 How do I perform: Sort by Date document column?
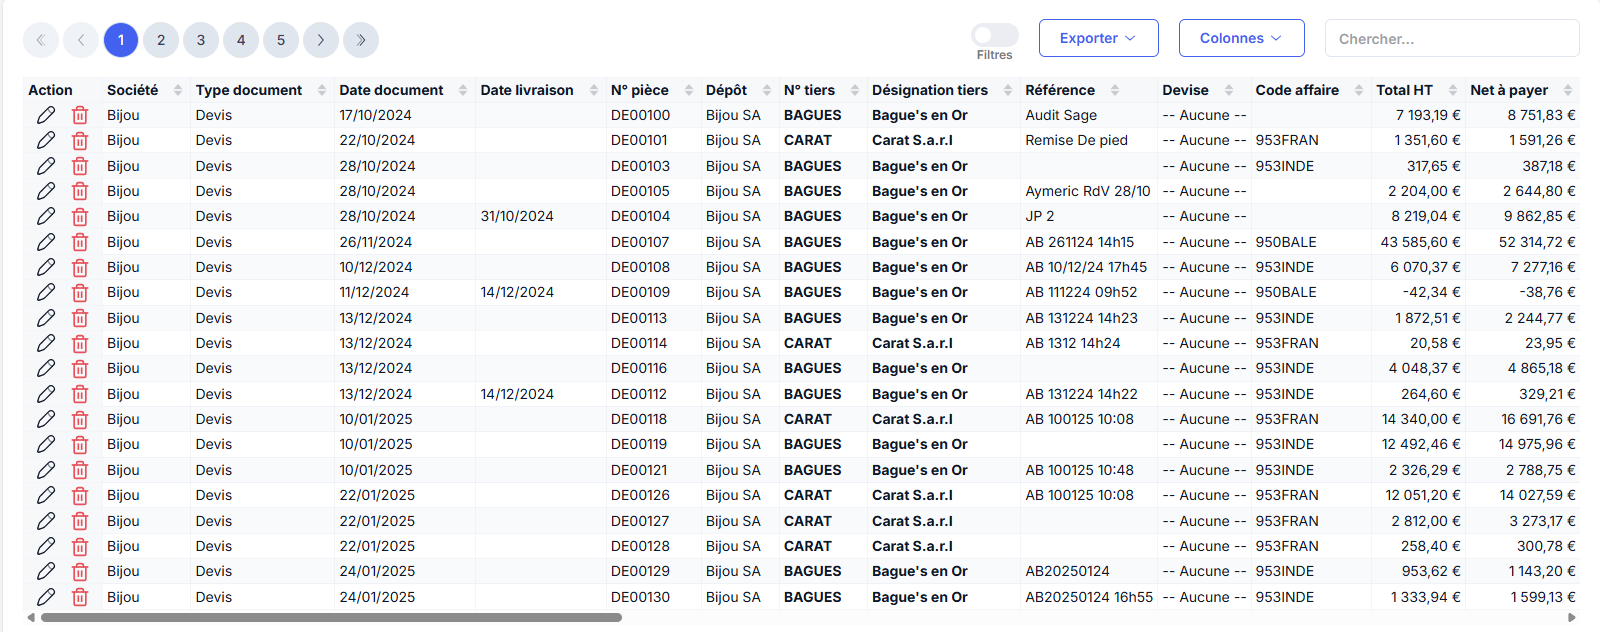point(391,90)
